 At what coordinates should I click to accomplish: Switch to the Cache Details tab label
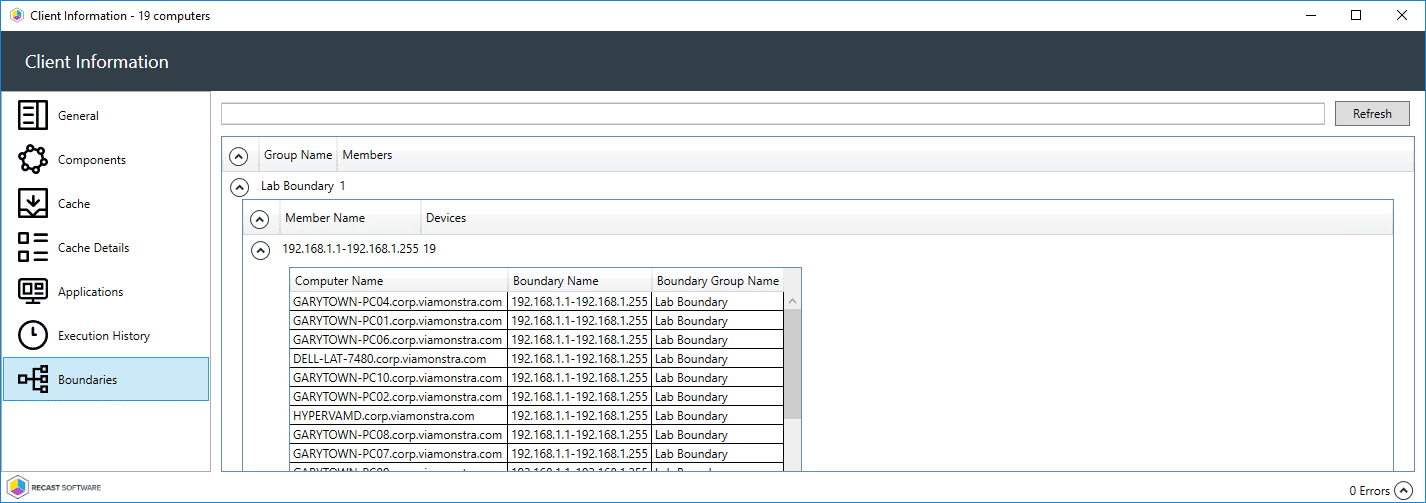[x=93, y=248]
